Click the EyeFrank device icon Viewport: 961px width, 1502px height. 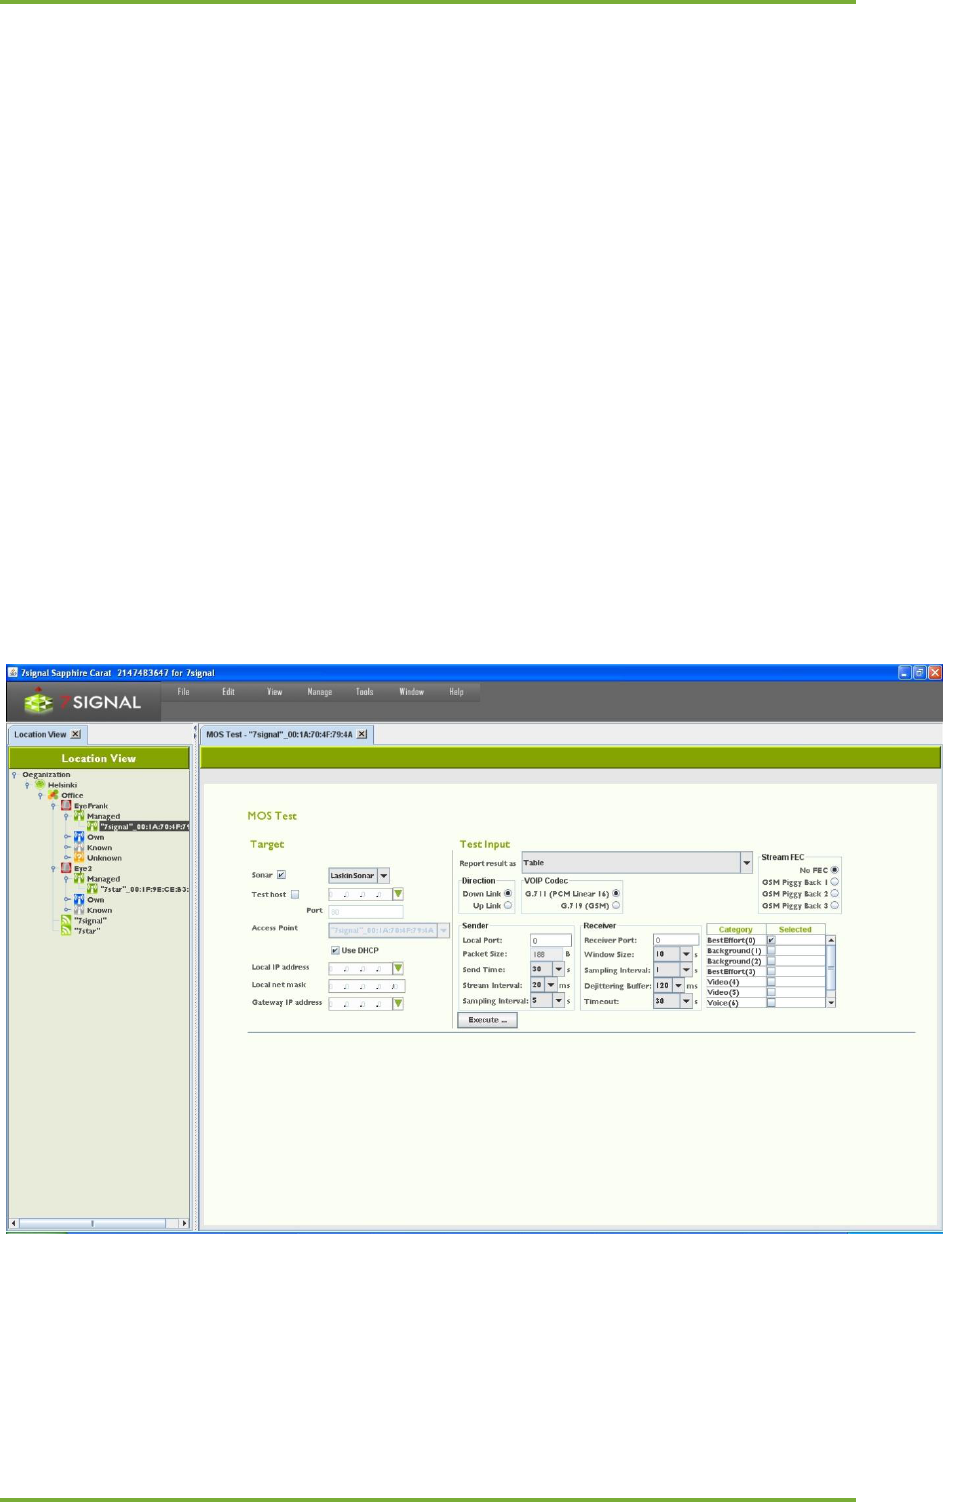pos(67,805)
